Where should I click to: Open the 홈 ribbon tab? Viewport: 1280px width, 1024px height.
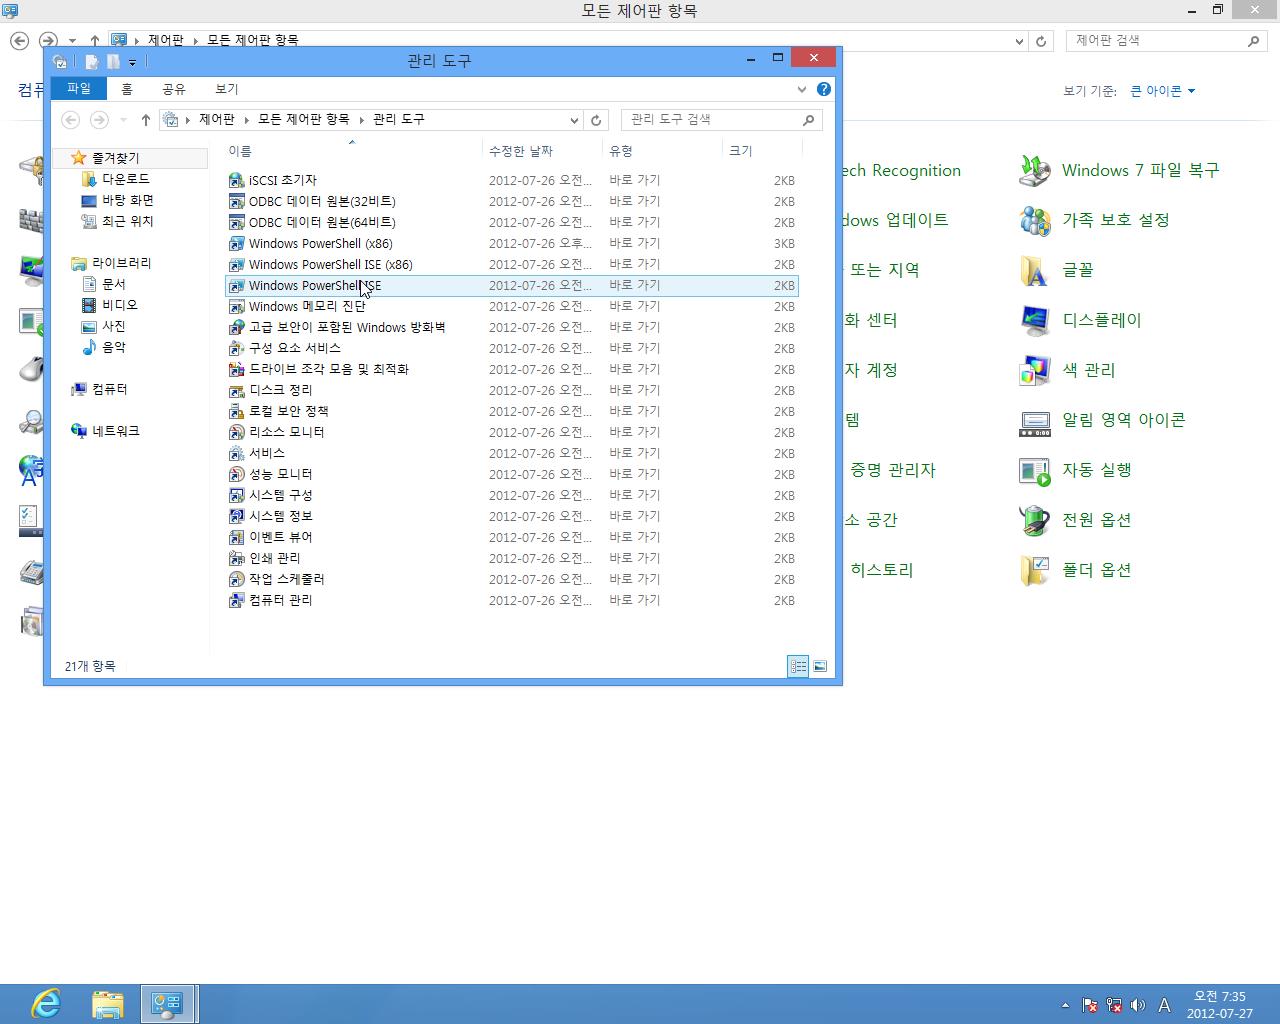(x=127, y=89)
